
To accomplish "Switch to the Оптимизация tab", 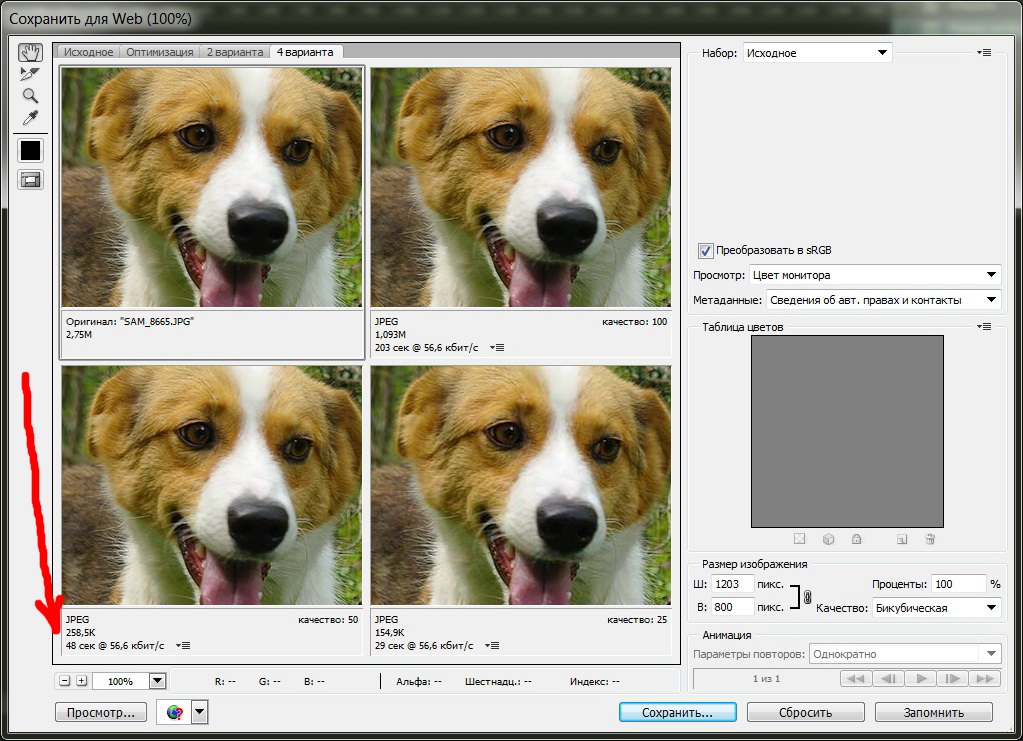I will click(x=160, y=52).
